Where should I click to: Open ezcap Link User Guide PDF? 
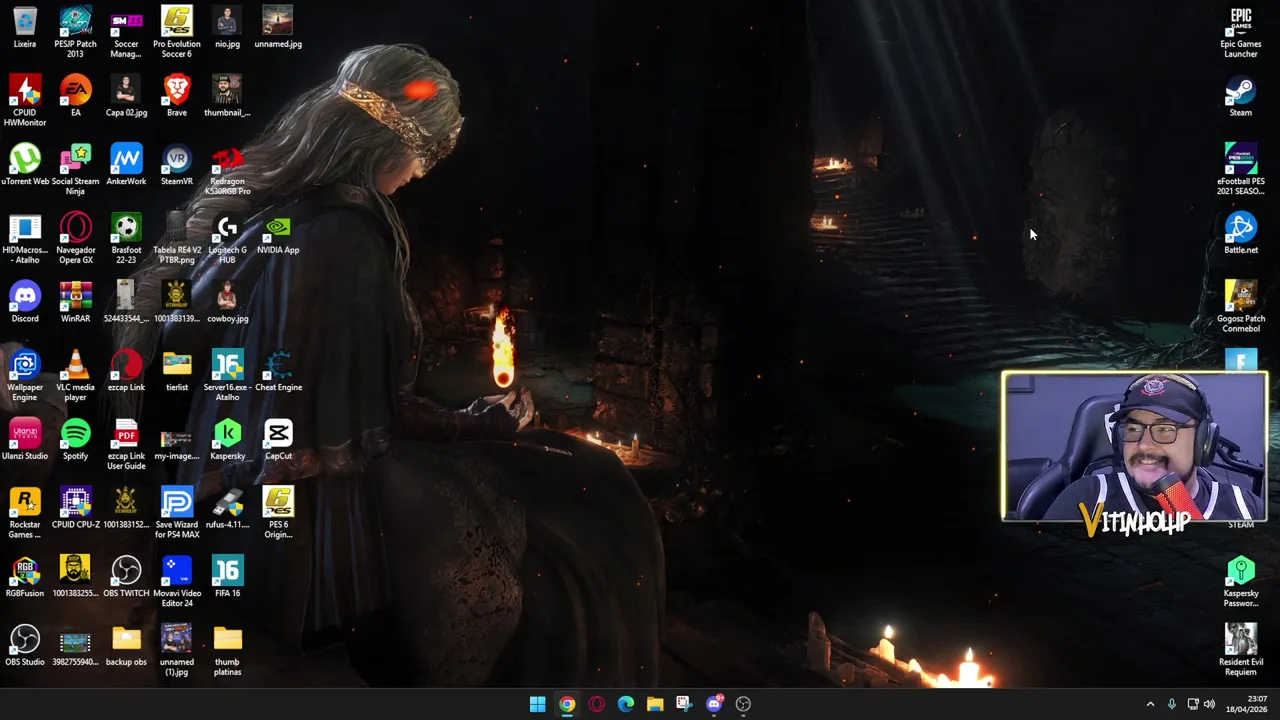[x=126, y=445]
